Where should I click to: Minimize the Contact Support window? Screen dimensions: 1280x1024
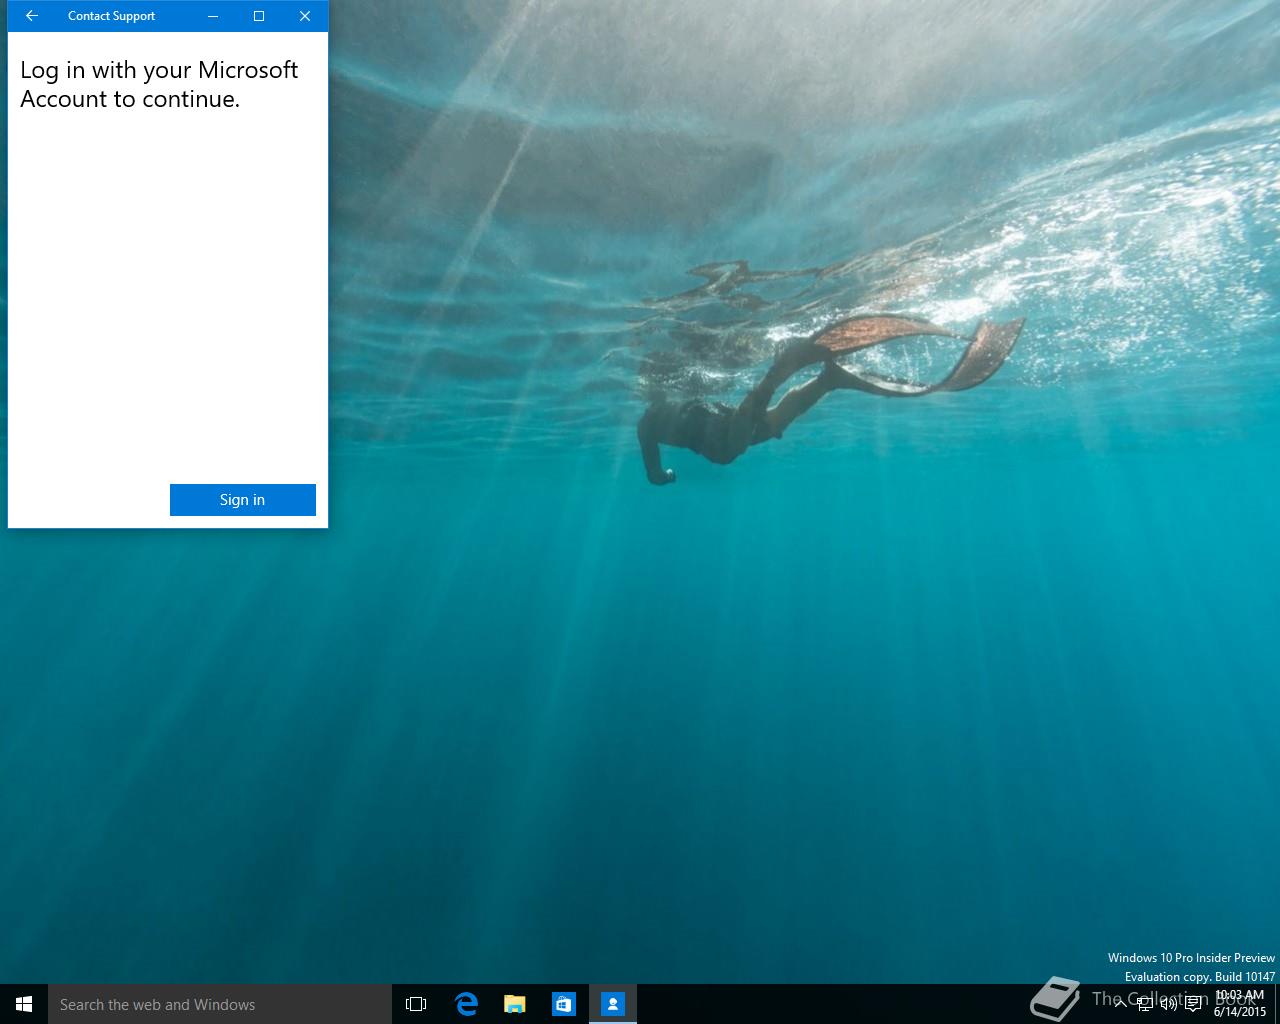[213, 16]
